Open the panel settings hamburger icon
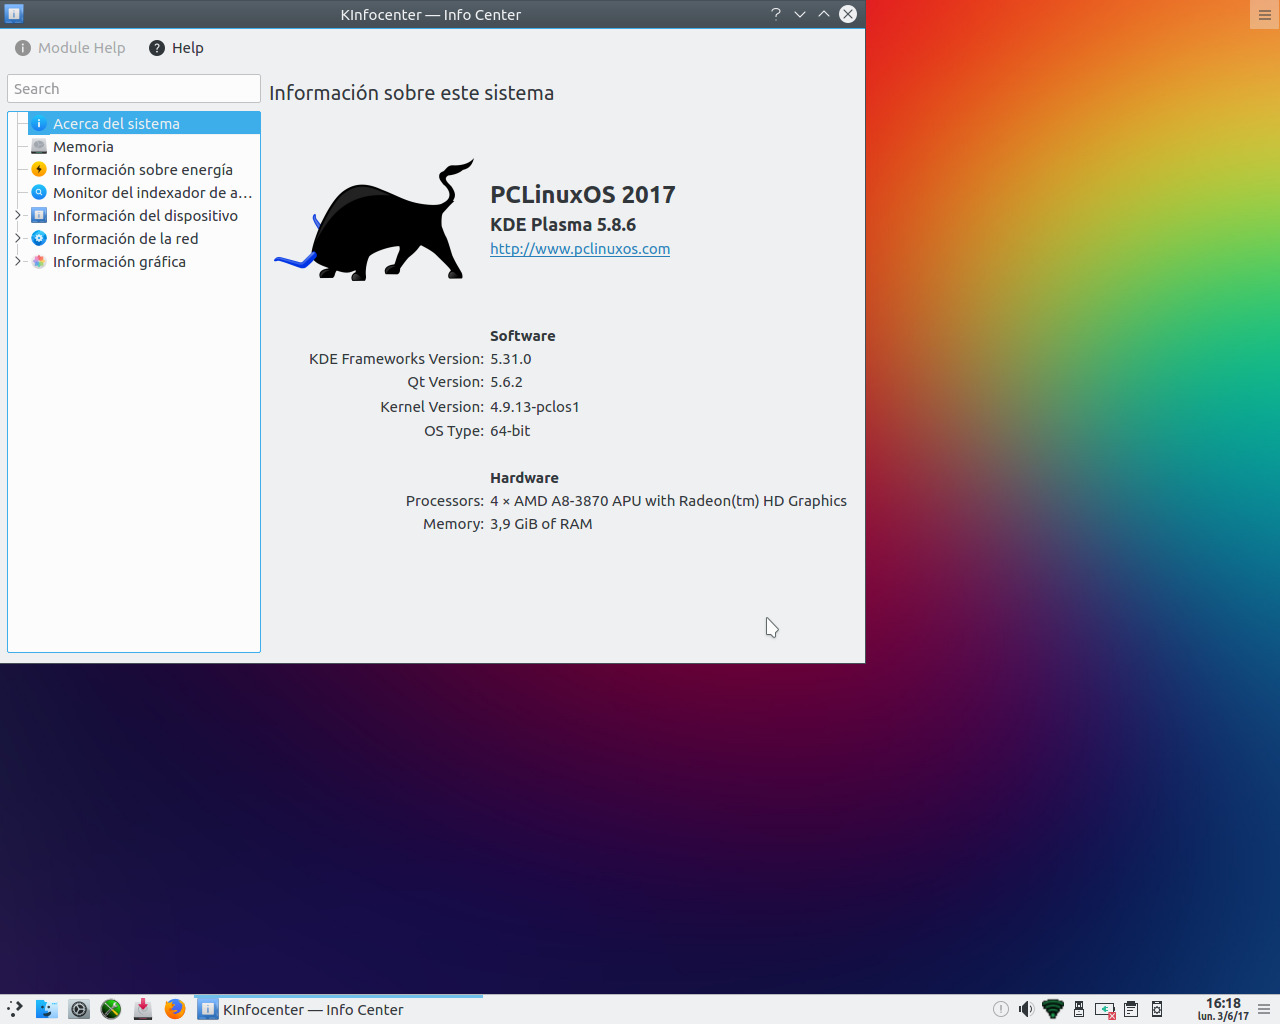1280x1024 pixels. click(1264, 1009)
